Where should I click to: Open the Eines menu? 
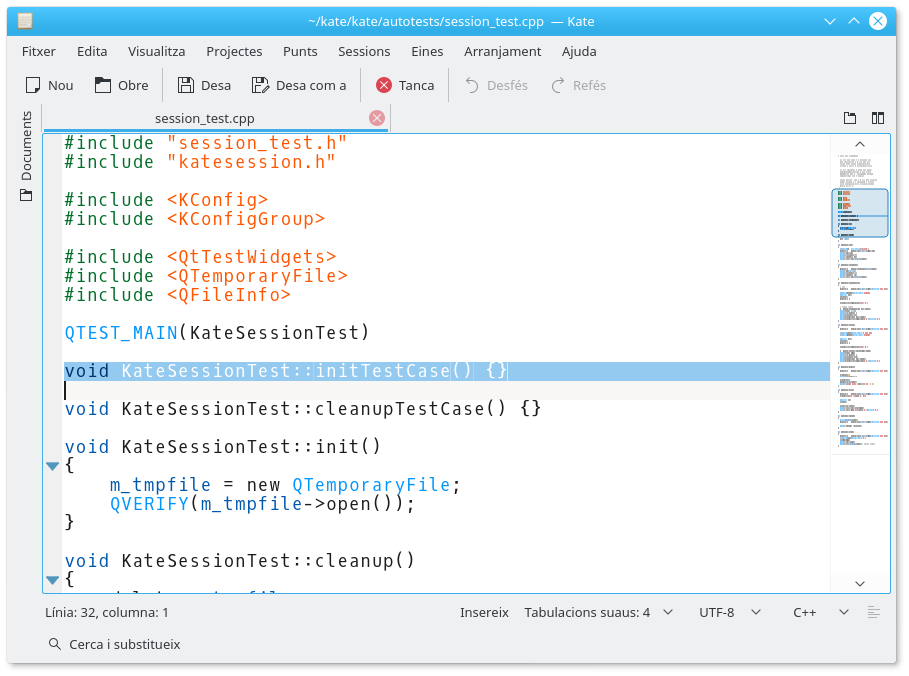click(427, 51)
